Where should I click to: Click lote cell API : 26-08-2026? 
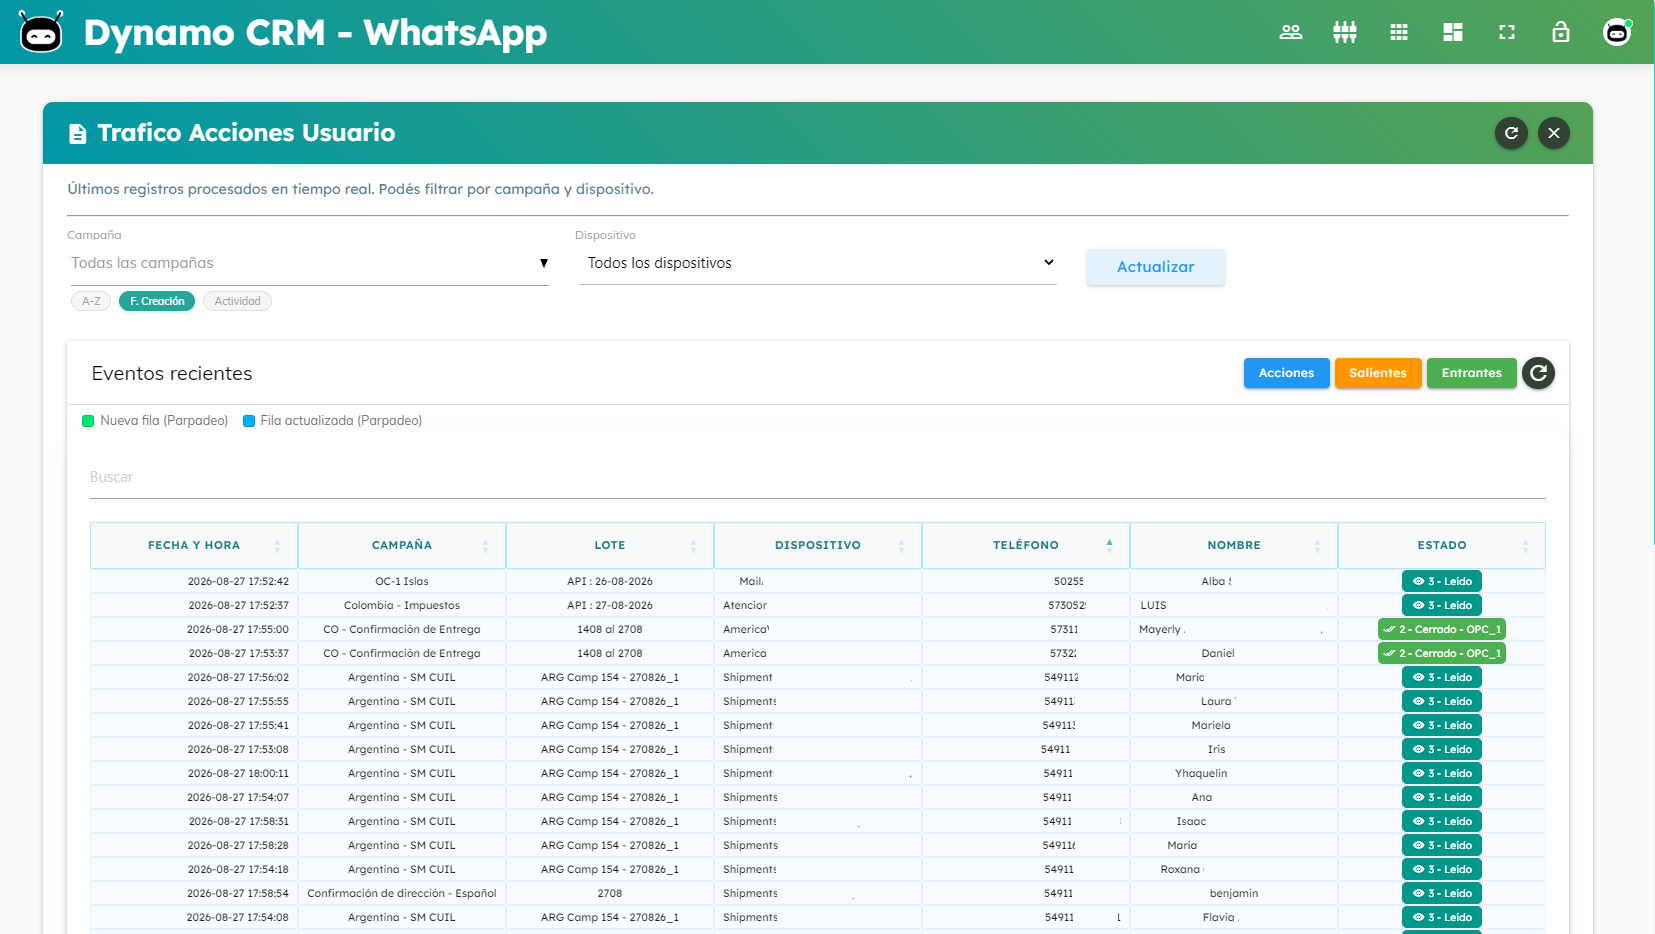coord(610,581)
